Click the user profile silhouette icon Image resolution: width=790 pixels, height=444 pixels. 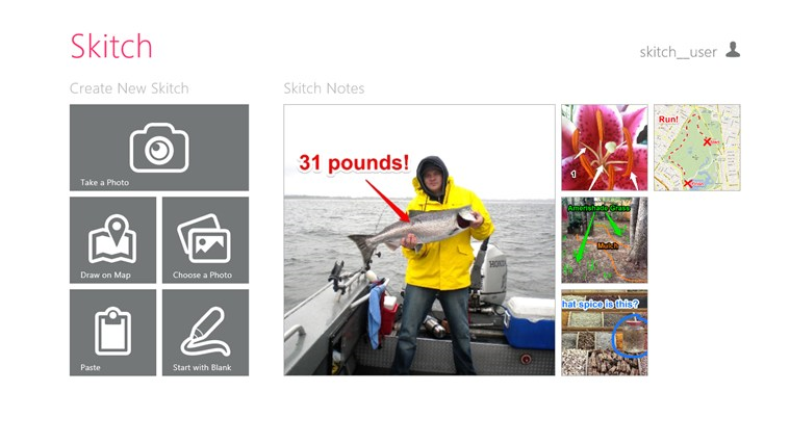(733, 50)
